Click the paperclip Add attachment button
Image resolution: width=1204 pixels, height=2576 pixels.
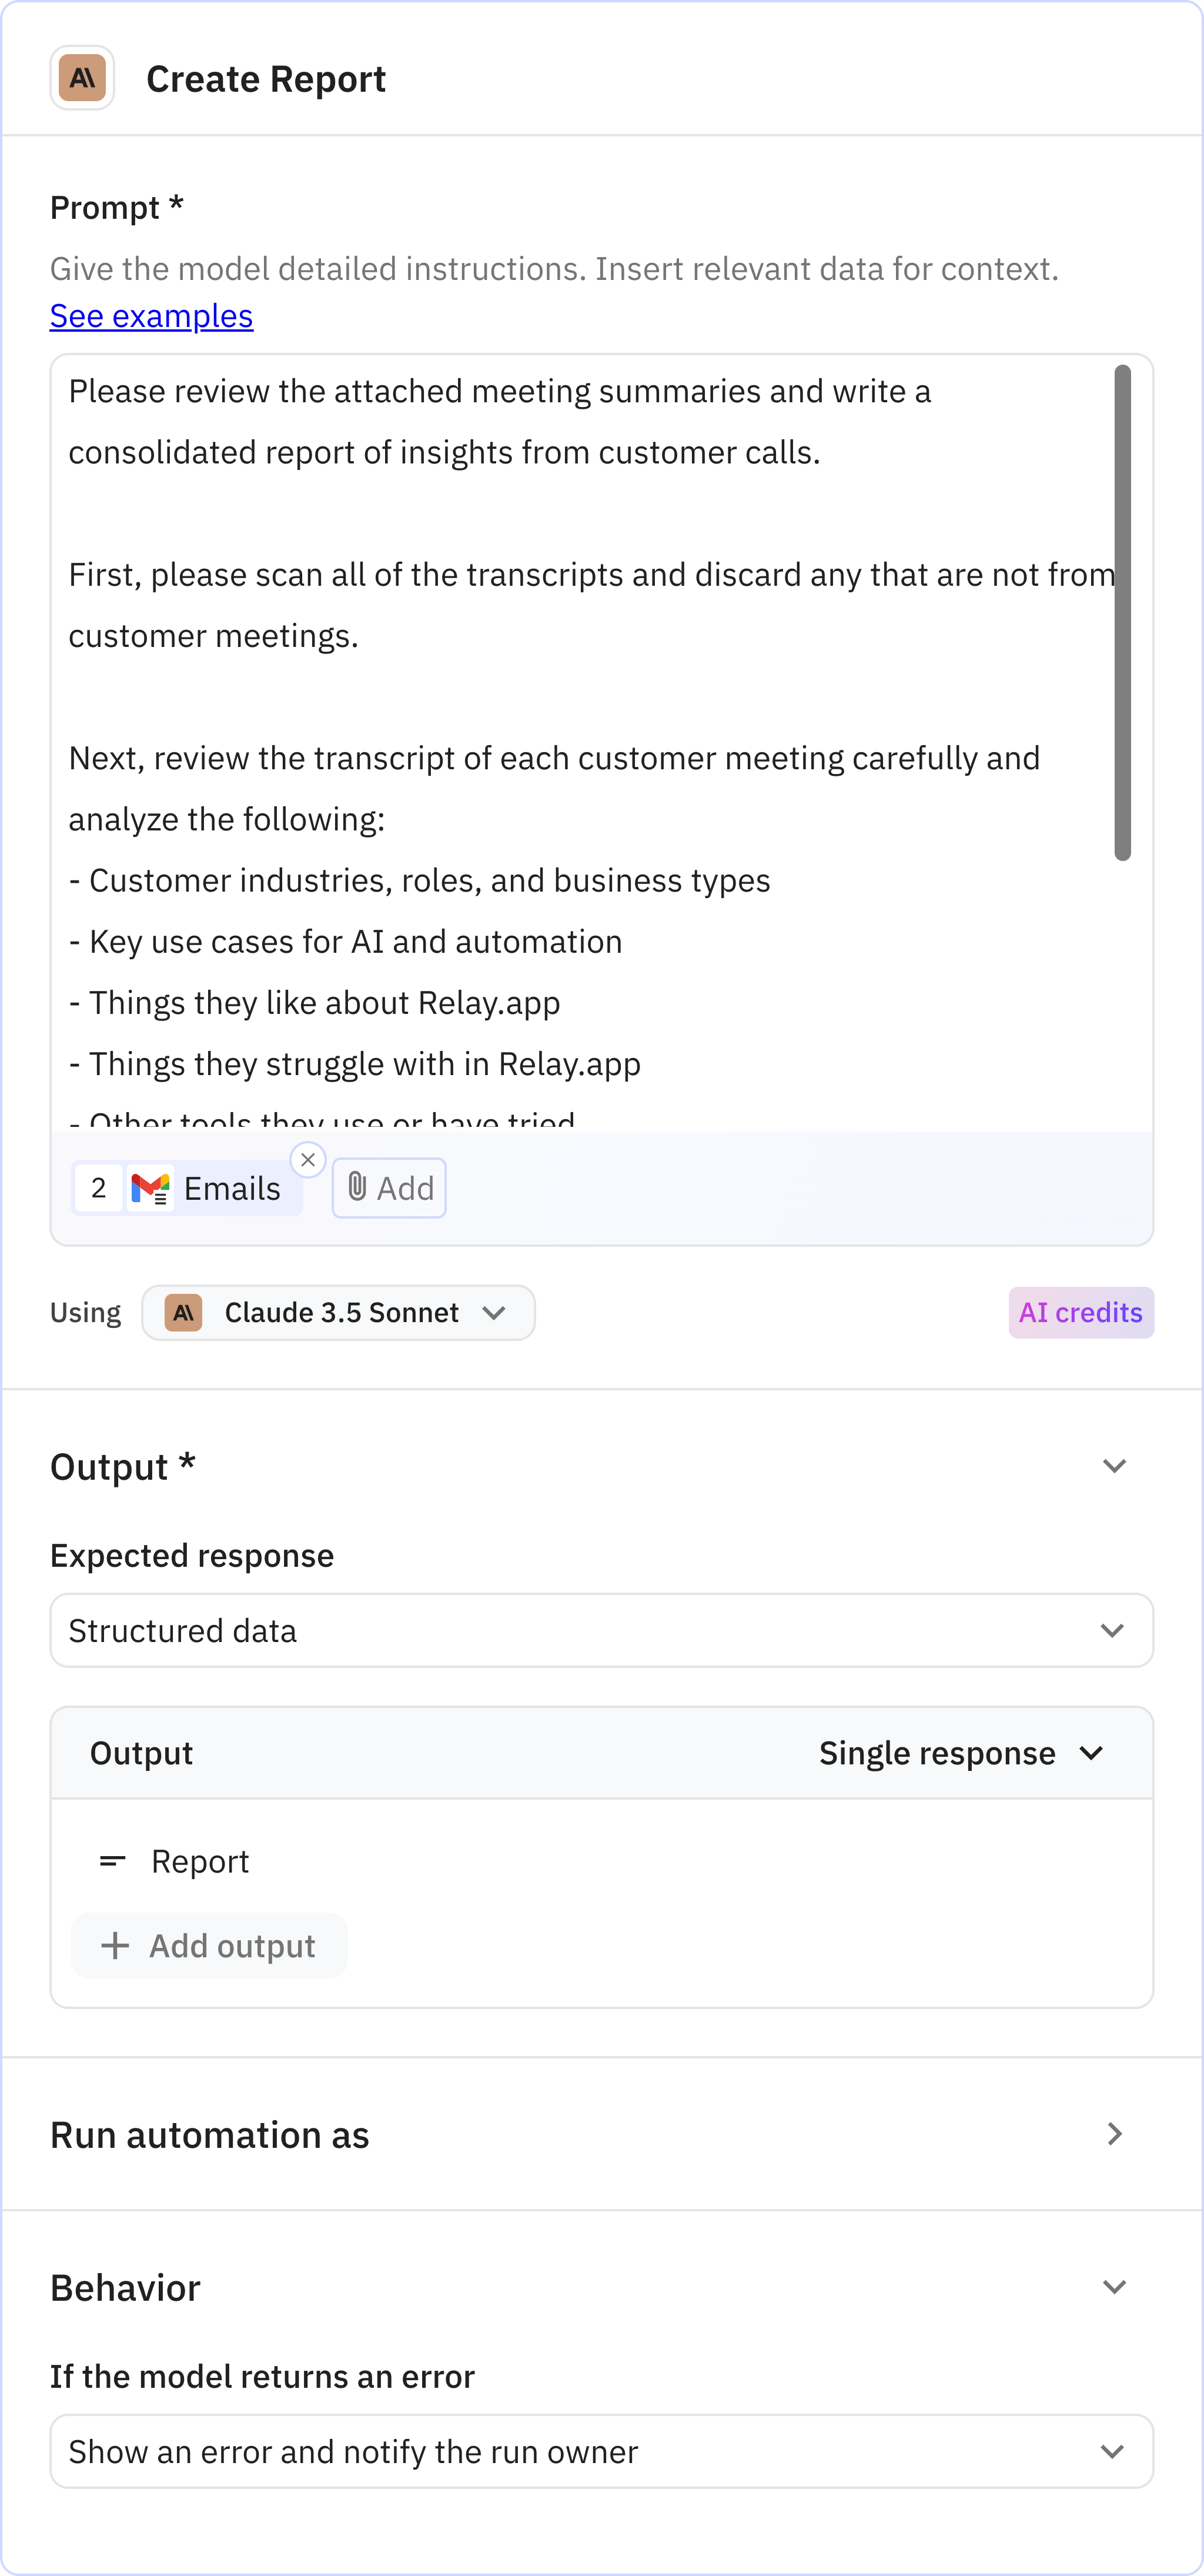click(x=389, y=1188)
